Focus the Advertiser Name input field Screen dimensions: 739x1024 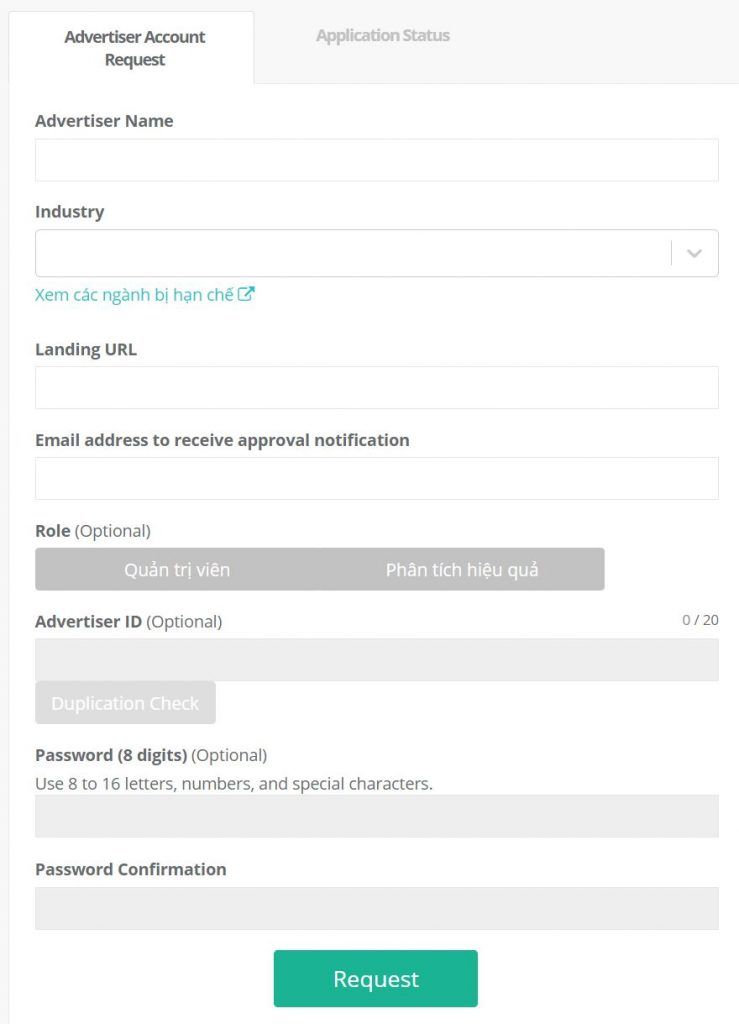[377, 160]
